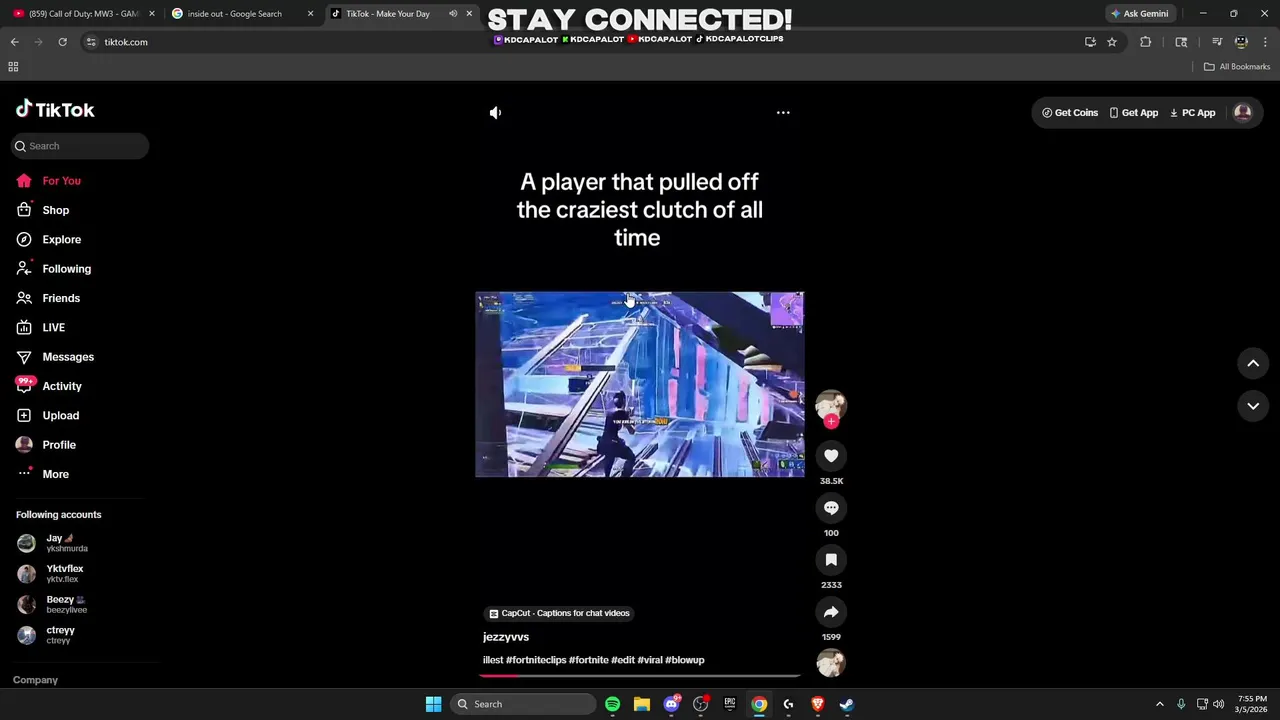This screenshot has height=720, width=1280.
Task: Open Chrome extensions puzzle icon
Action: [1146, 42]
